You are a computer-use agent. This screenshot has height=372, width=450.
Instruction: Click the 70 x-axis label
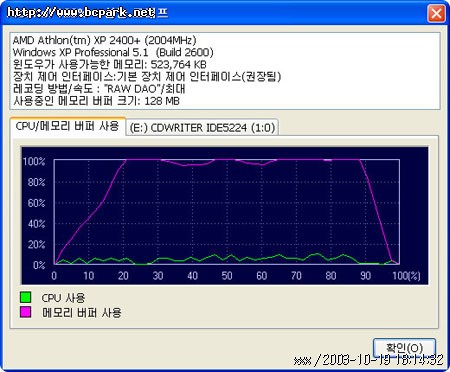(x=296, y=276)
